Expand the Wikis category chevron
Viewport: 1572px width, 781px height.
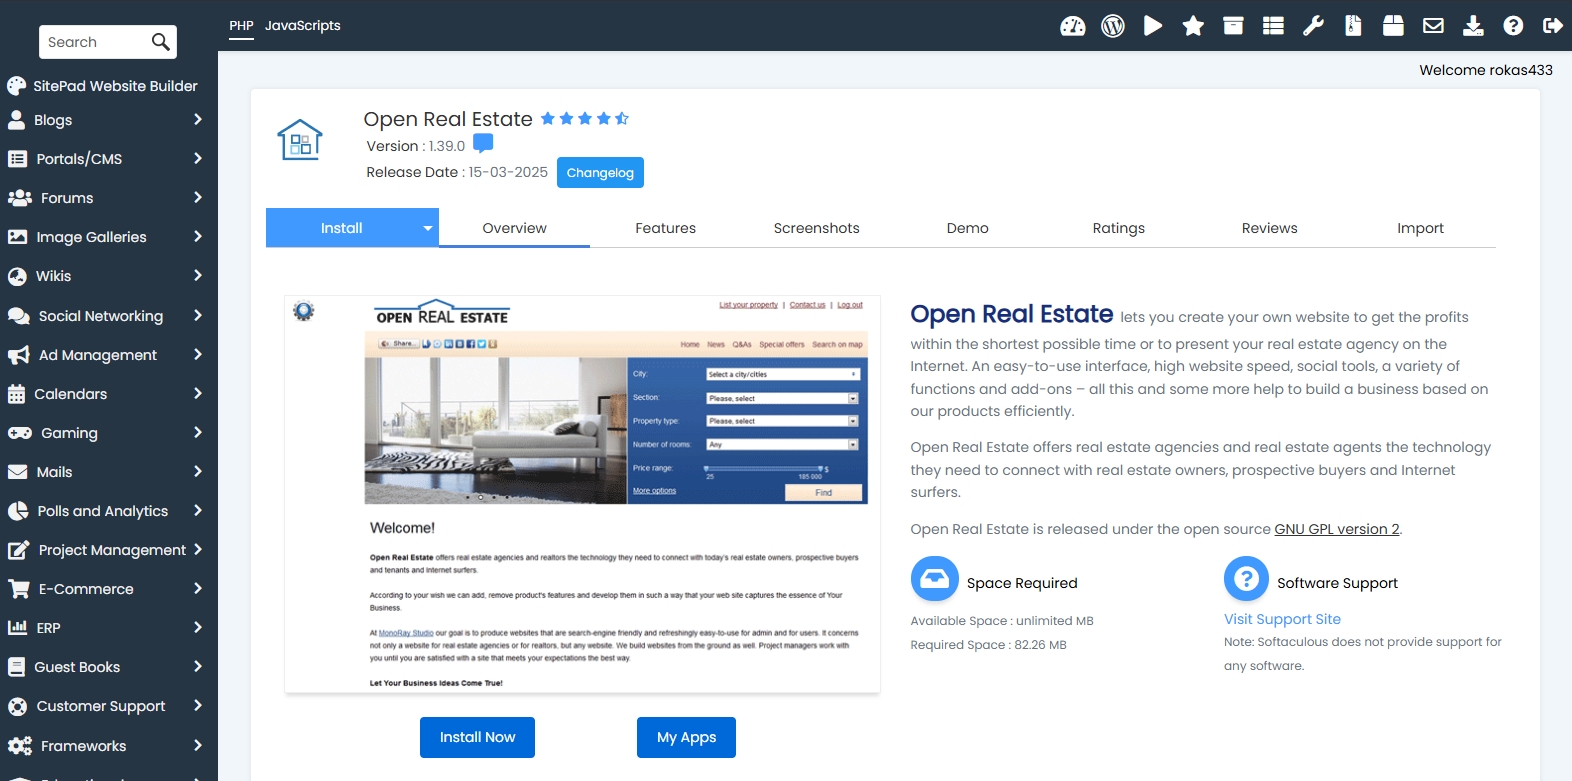pos(198,276)
